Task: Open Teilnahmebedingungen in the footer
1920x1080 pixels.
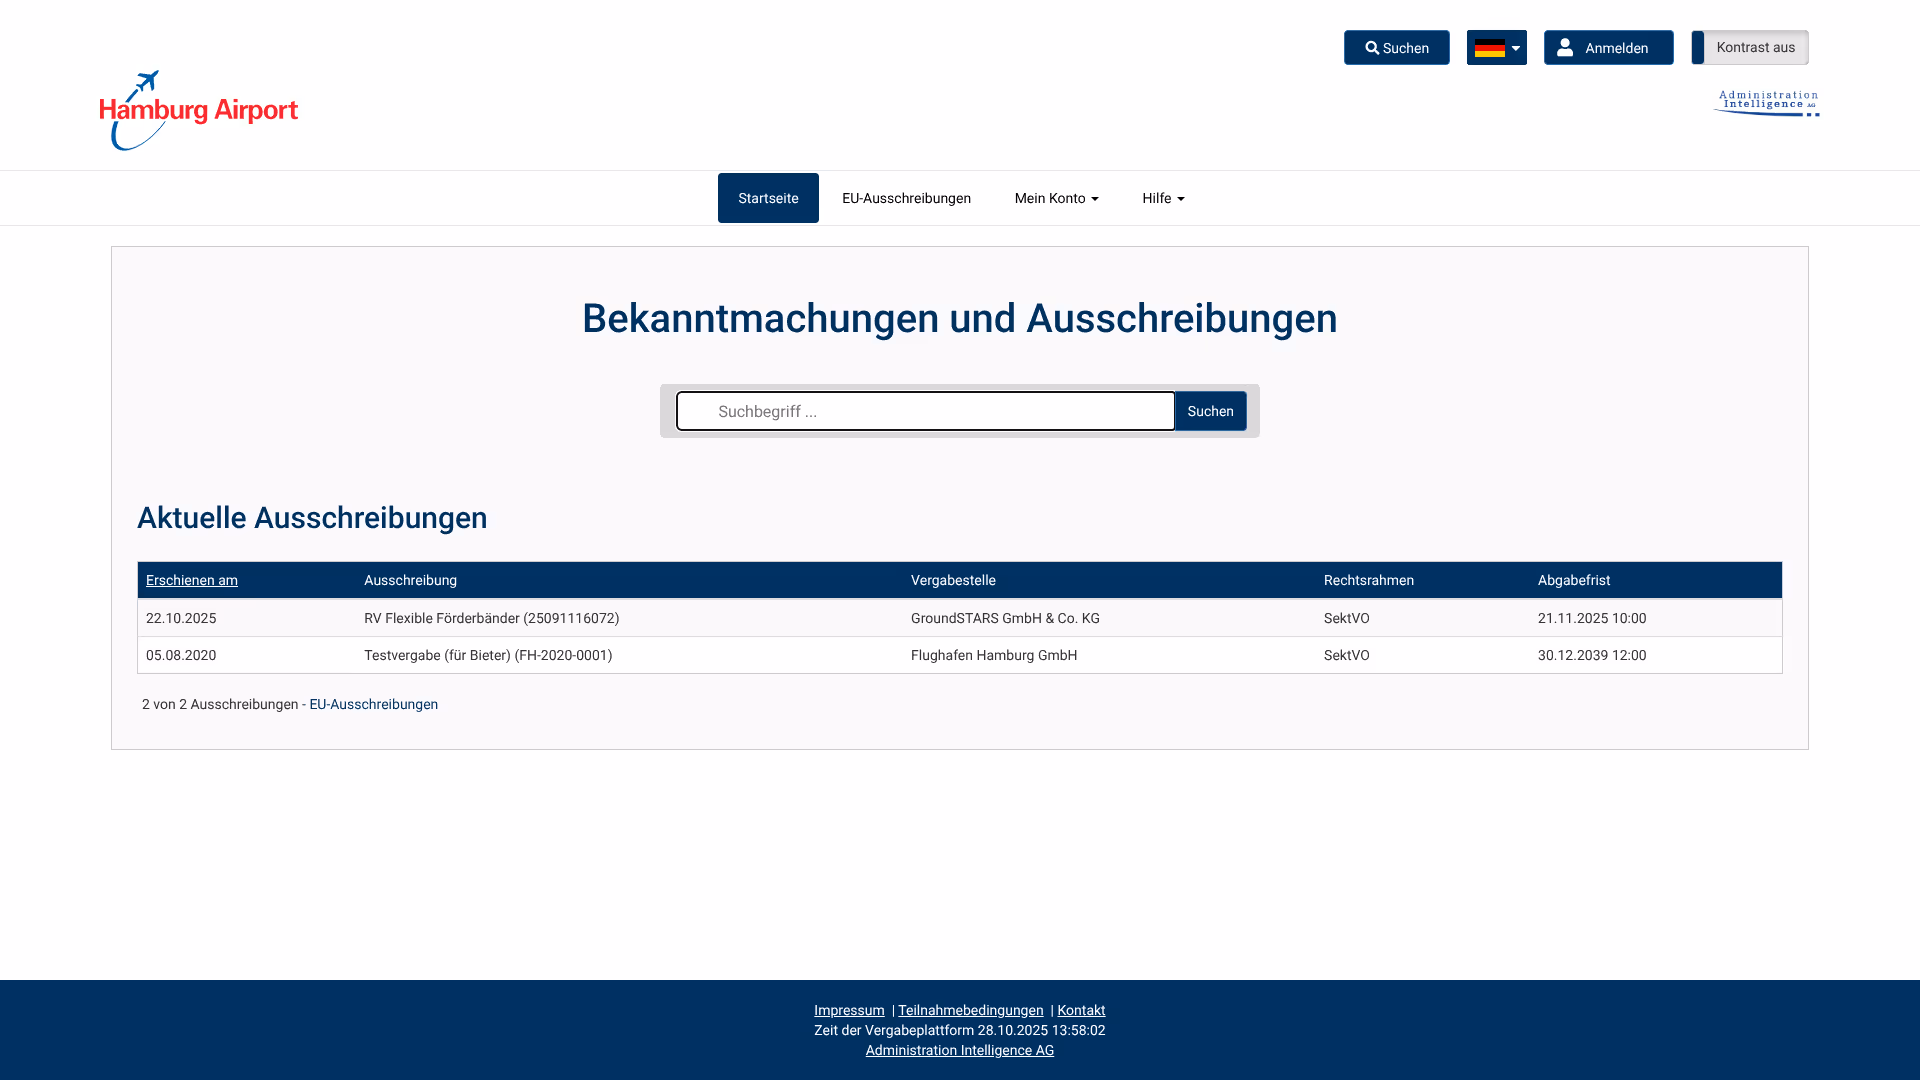Action: click(970, 1010)
